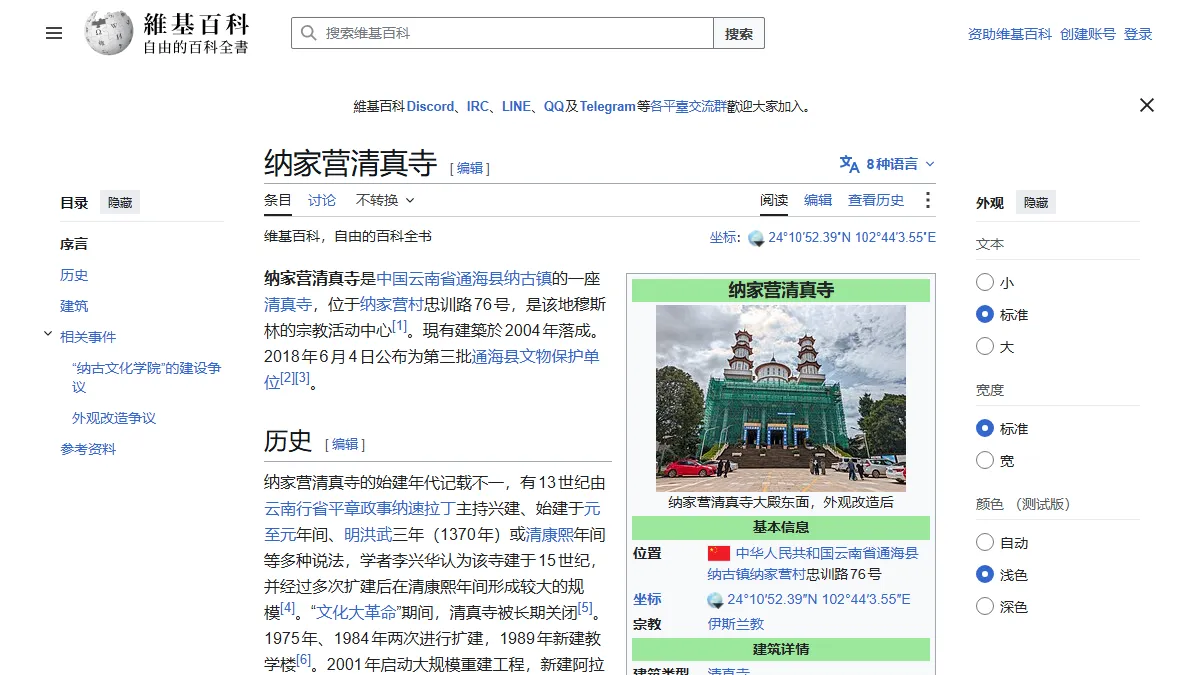Screen dimensions: 1200x675
Task: Open the hamburger main menu
Action: 54,33
